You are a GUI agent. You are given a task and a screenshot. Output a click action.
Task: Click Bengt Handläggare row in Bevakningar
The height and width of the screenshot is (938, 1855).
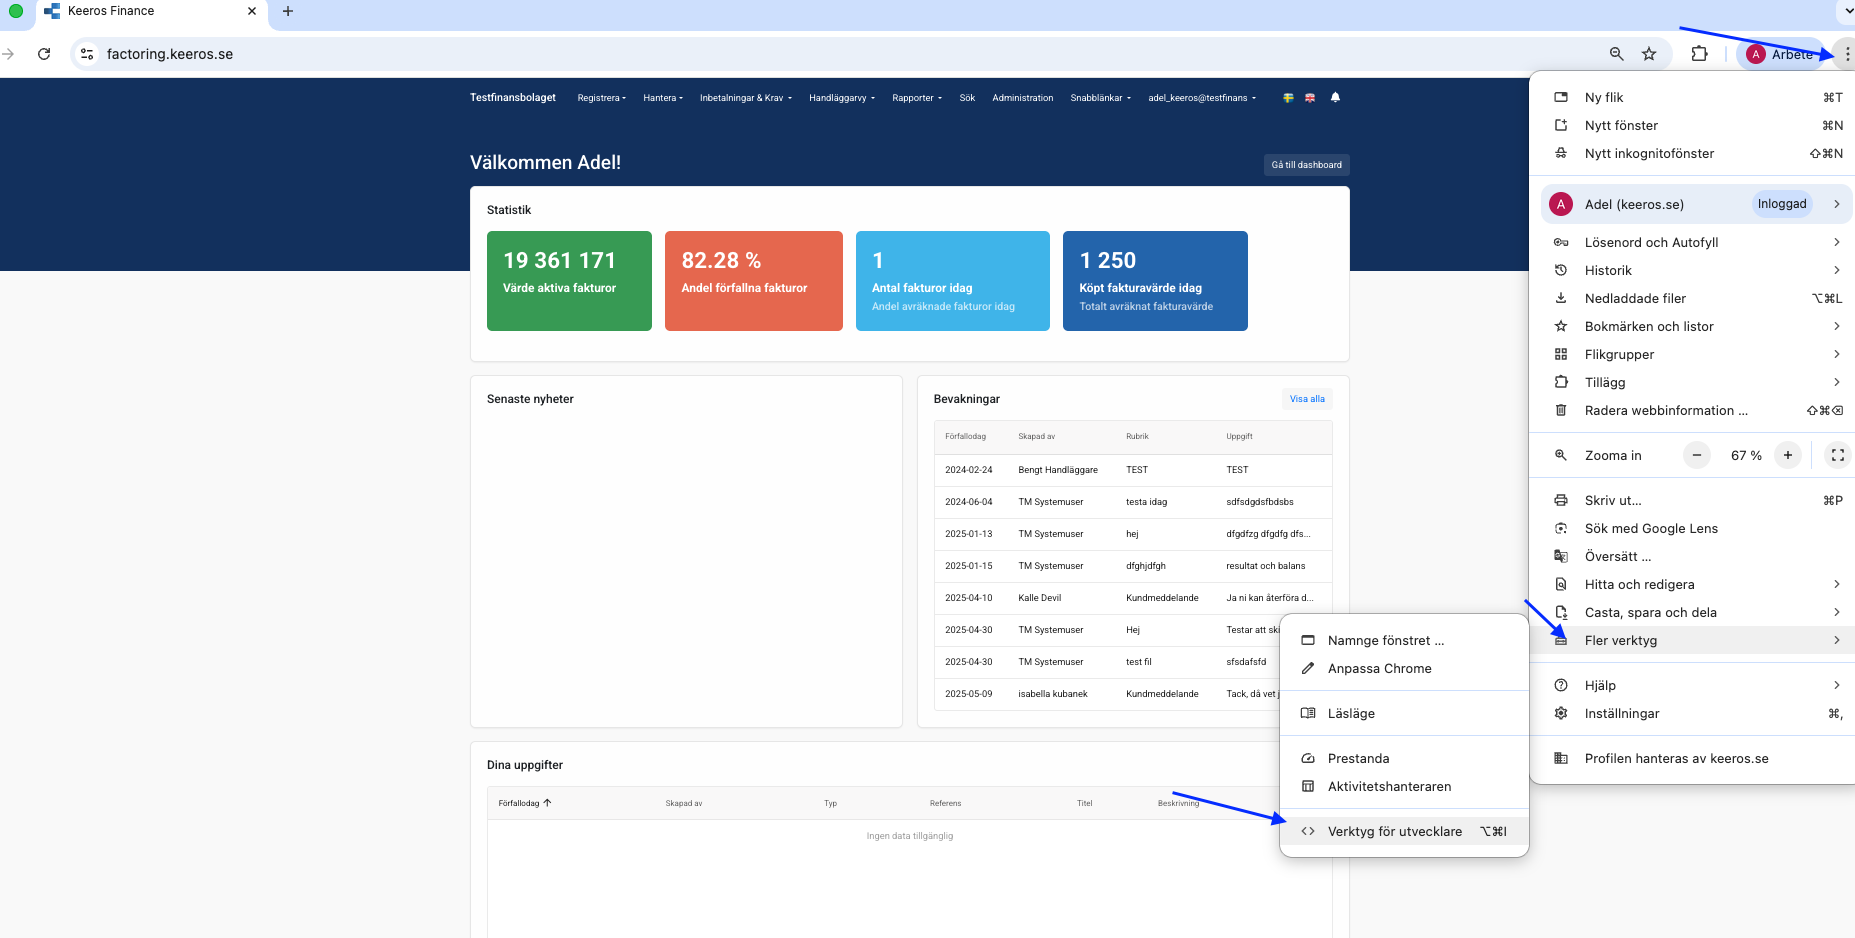coord(1132,470)
